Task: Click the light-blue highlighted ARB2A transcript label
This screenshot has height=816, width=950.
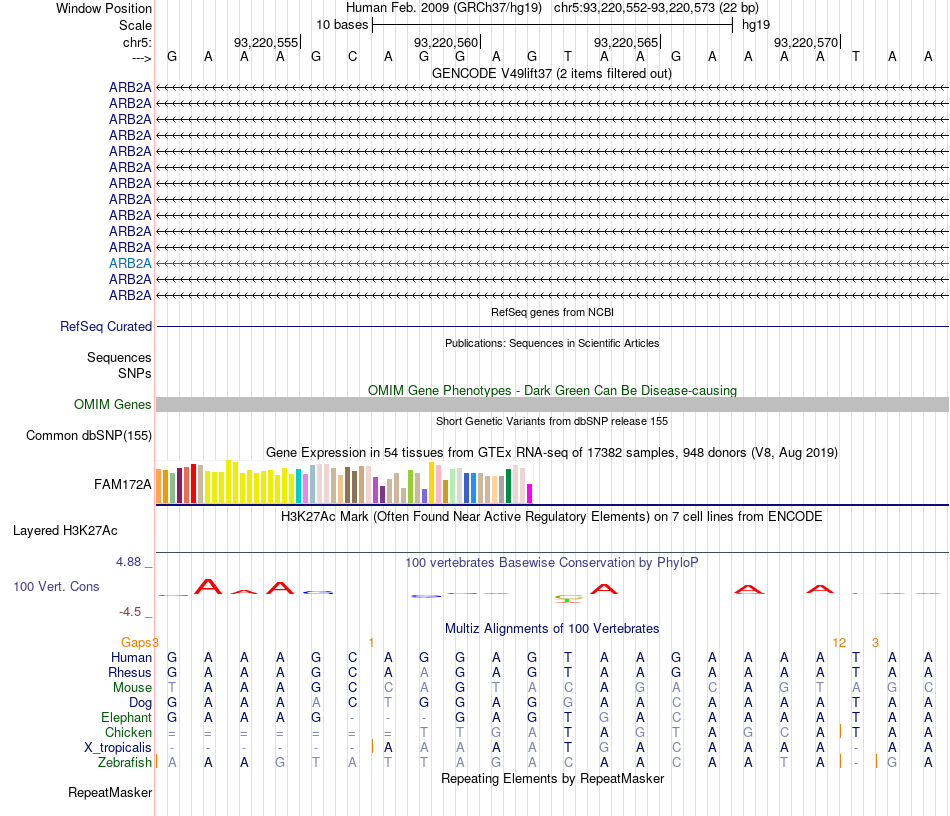Action: point(130,264)
